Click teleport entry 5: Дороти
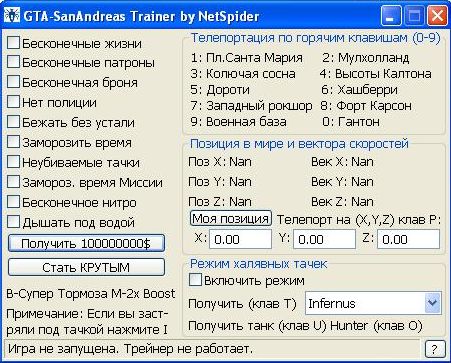Viewport: 451px width, 363px height. pyautogui.click(x=220, y=90)
